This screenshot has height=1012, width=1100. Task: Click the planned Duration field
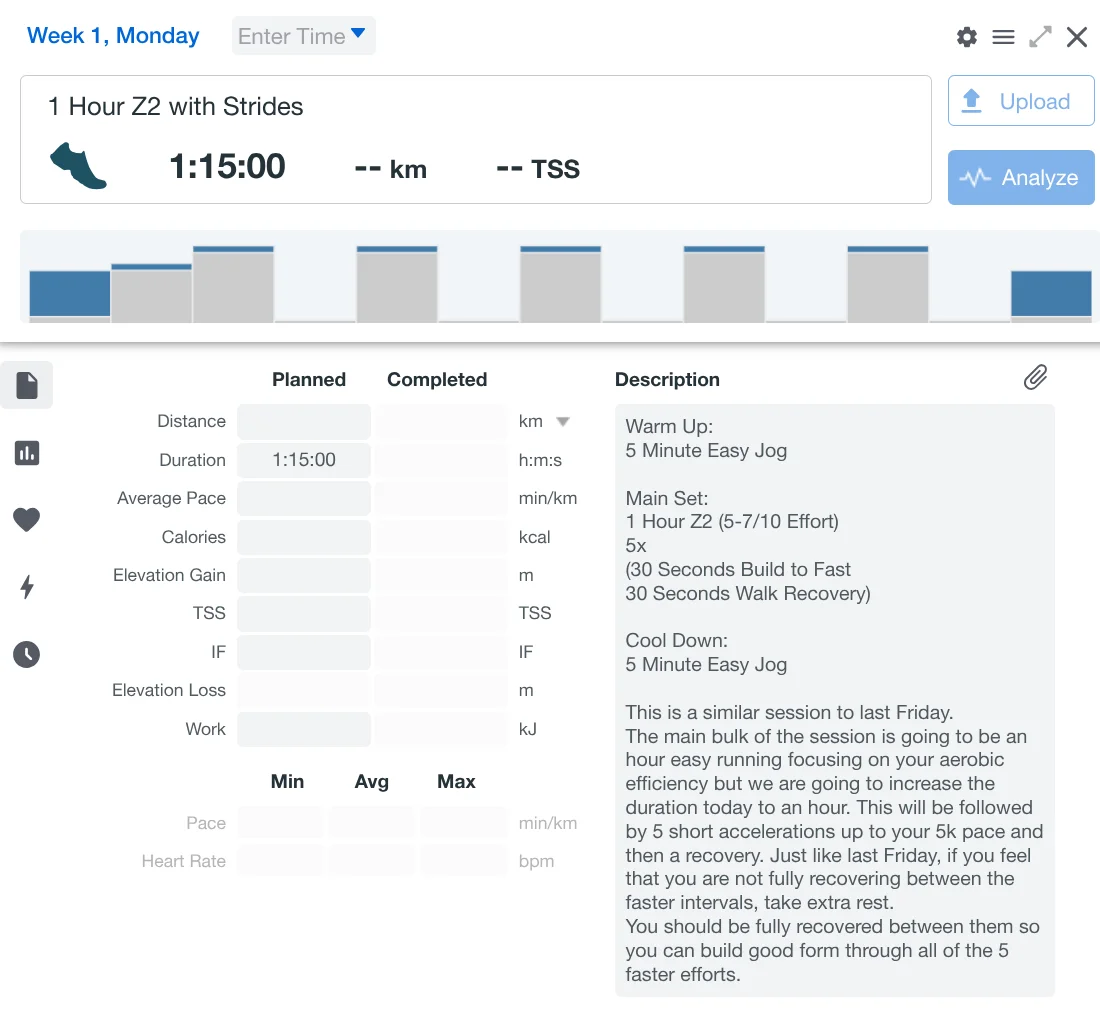pyautogui.click(x=304, y=460)
